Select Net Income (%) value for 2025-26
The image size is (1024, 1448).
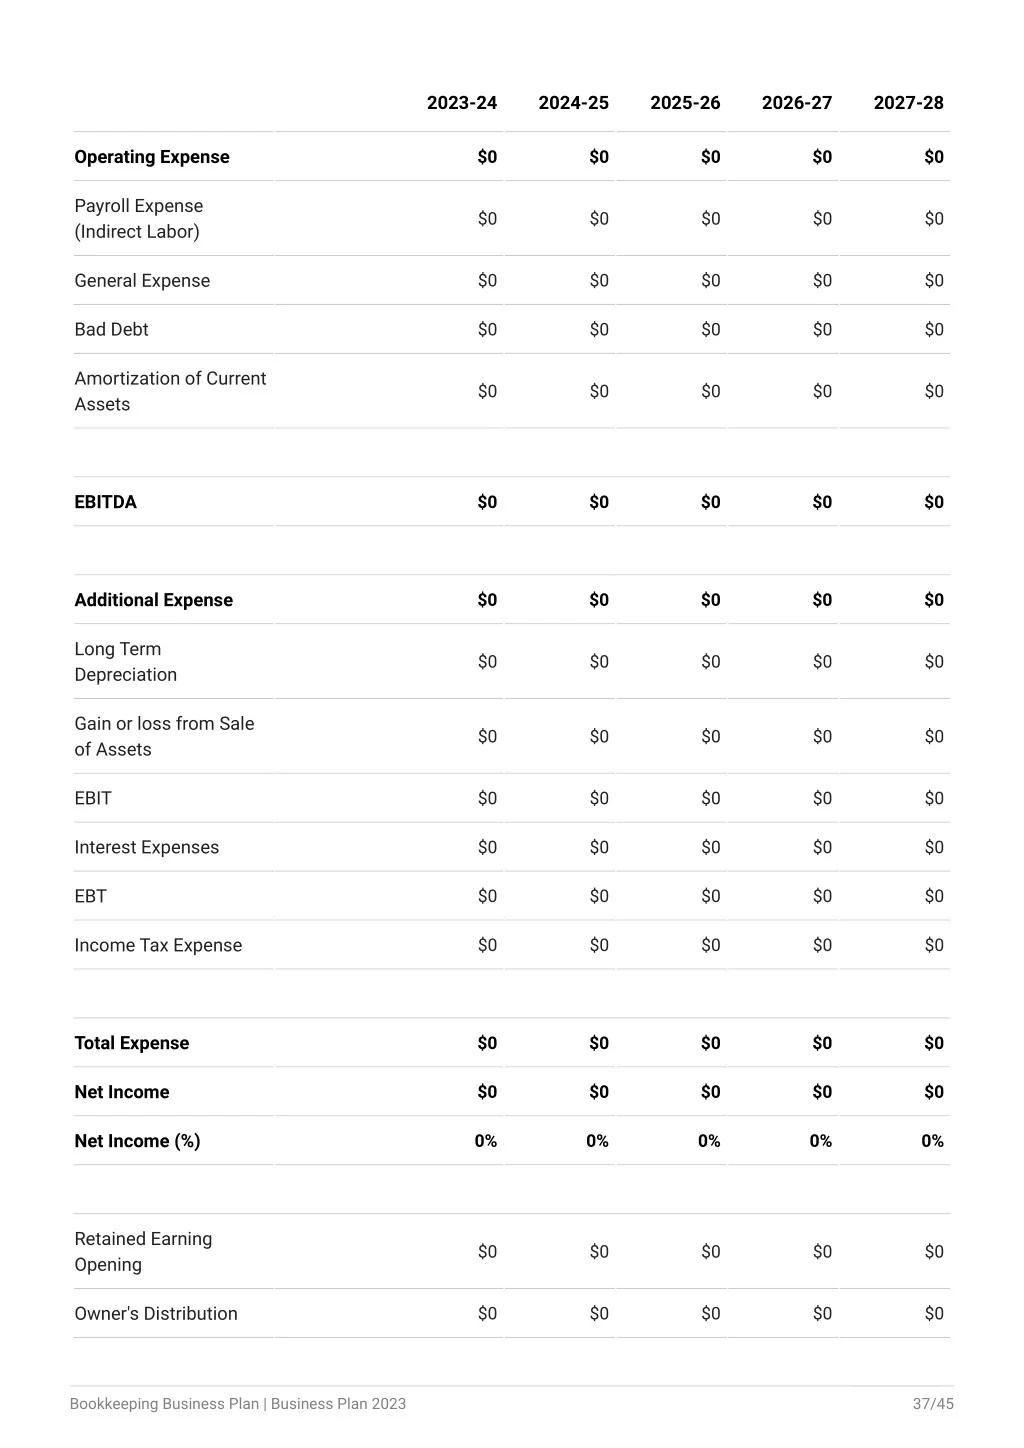tap(709, 1141)
